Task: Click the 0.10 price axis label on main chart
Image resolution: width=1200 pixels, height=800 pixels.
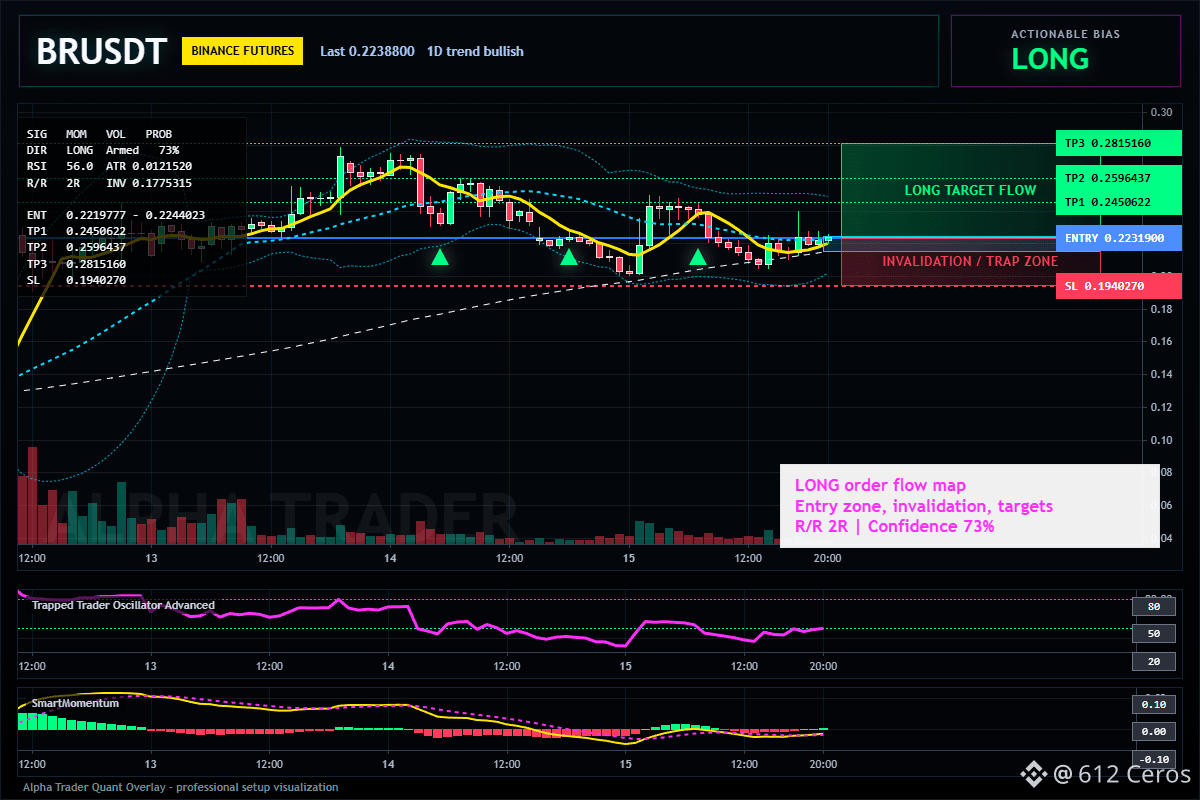Action: pos(1161,440)
